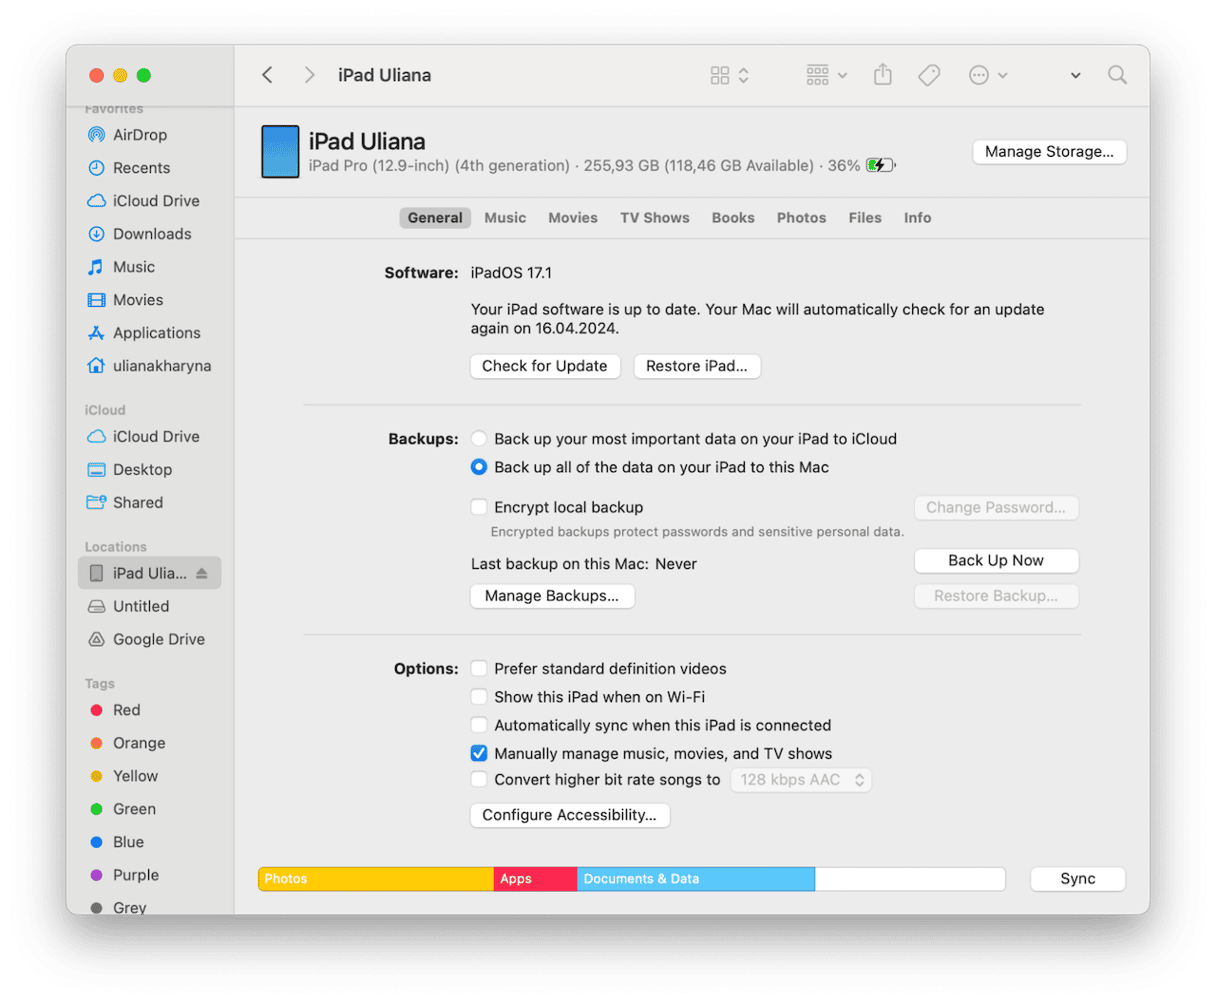The image size is (1216, 1002).
Task: Switch to the Music tab
Action: pos(505,218)
